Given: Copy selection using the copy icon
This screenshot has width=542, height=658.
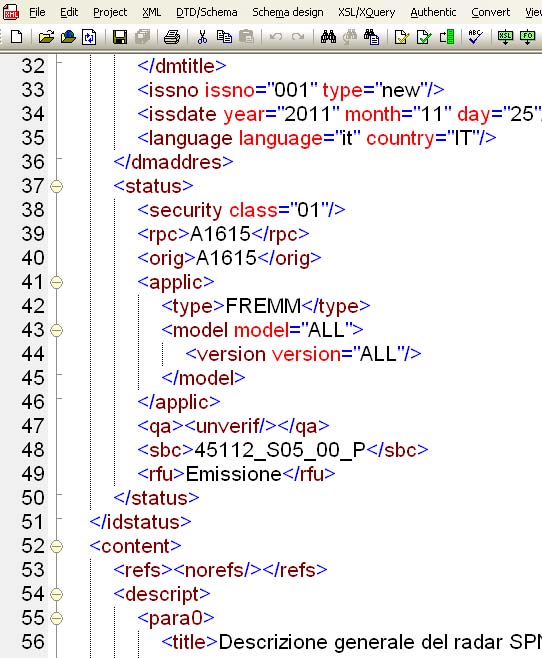Looking at the screenshot, I should pyautogui.click(x=224, y=37).
